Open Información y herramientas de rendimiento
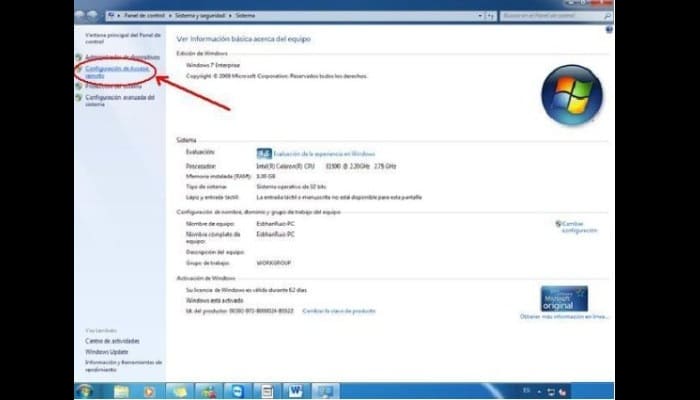 click(x=123, y=366)
